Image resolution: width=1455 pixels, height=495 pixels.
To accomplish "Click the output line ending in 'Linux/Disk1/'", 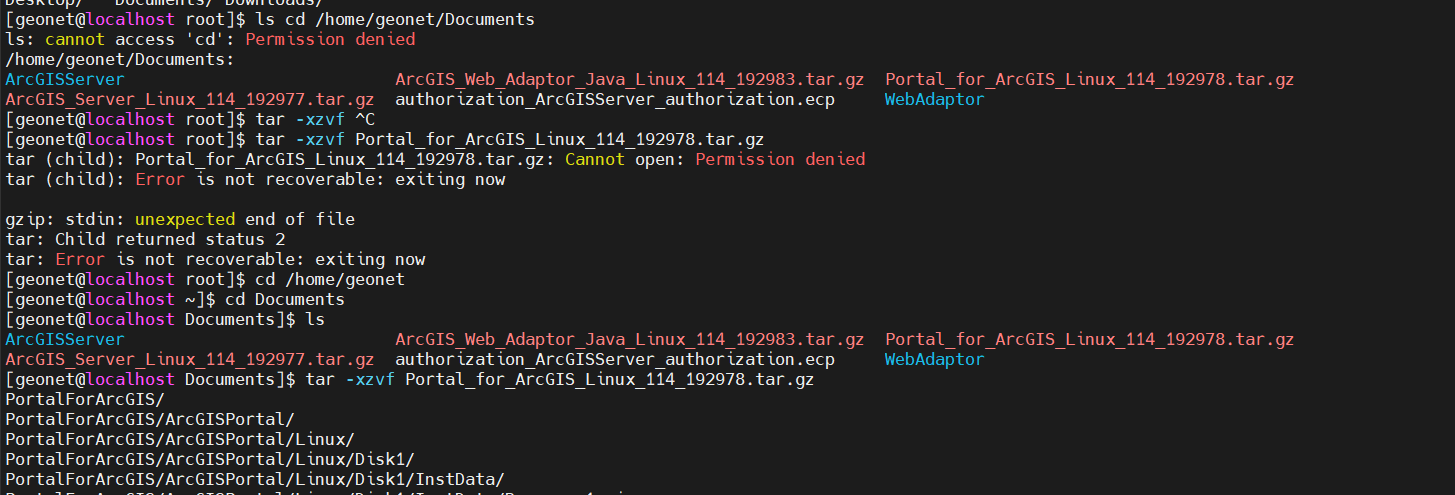I will pos(210,459).
